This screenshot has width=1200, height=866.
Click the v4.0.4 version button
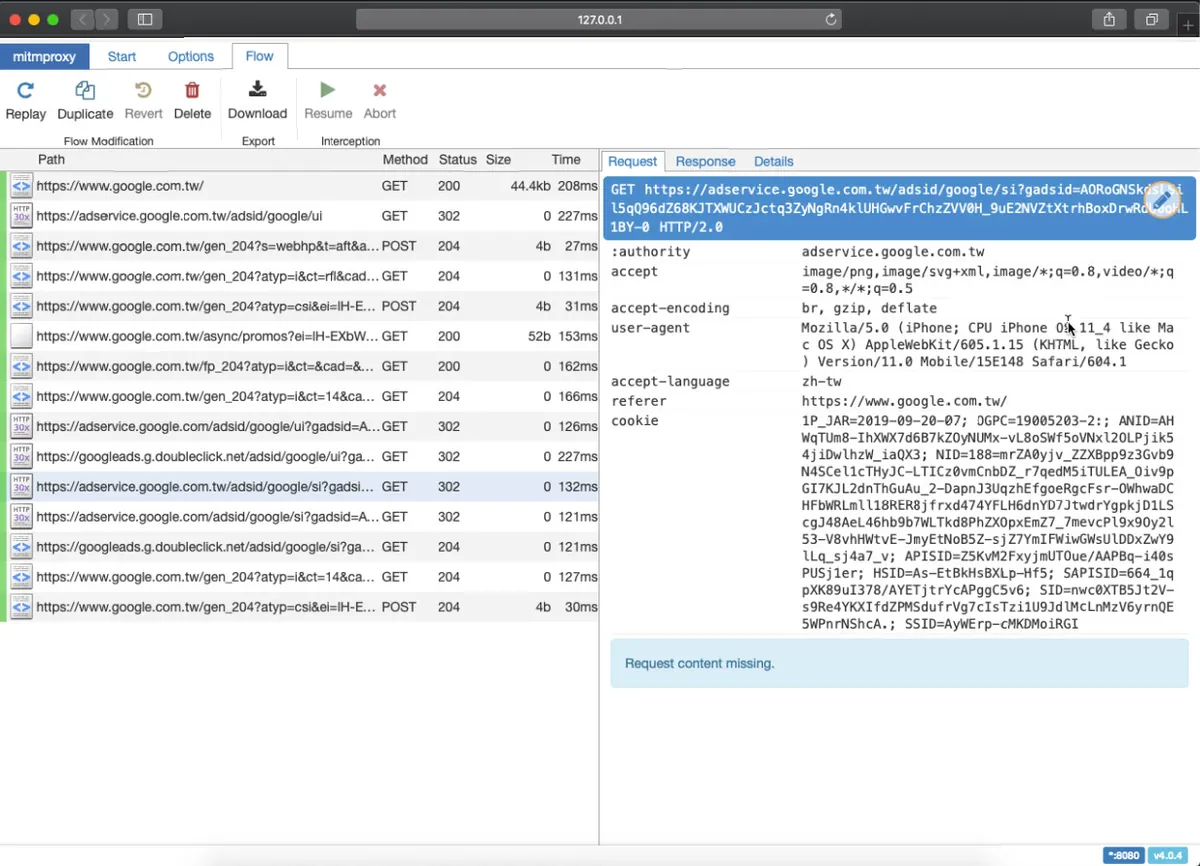[1168, 855]
